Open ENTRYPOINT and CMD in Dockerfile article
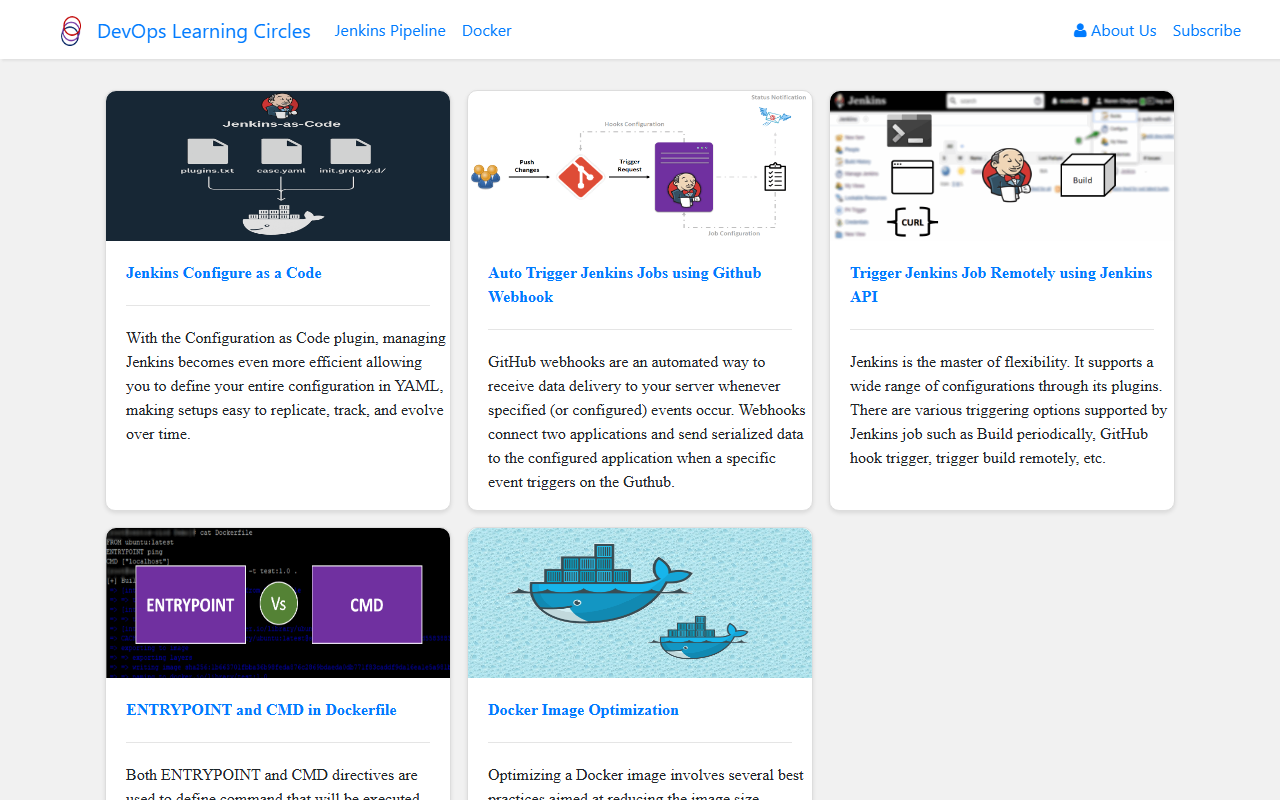This screenshot has height=800, width=1280. [261, 710]
